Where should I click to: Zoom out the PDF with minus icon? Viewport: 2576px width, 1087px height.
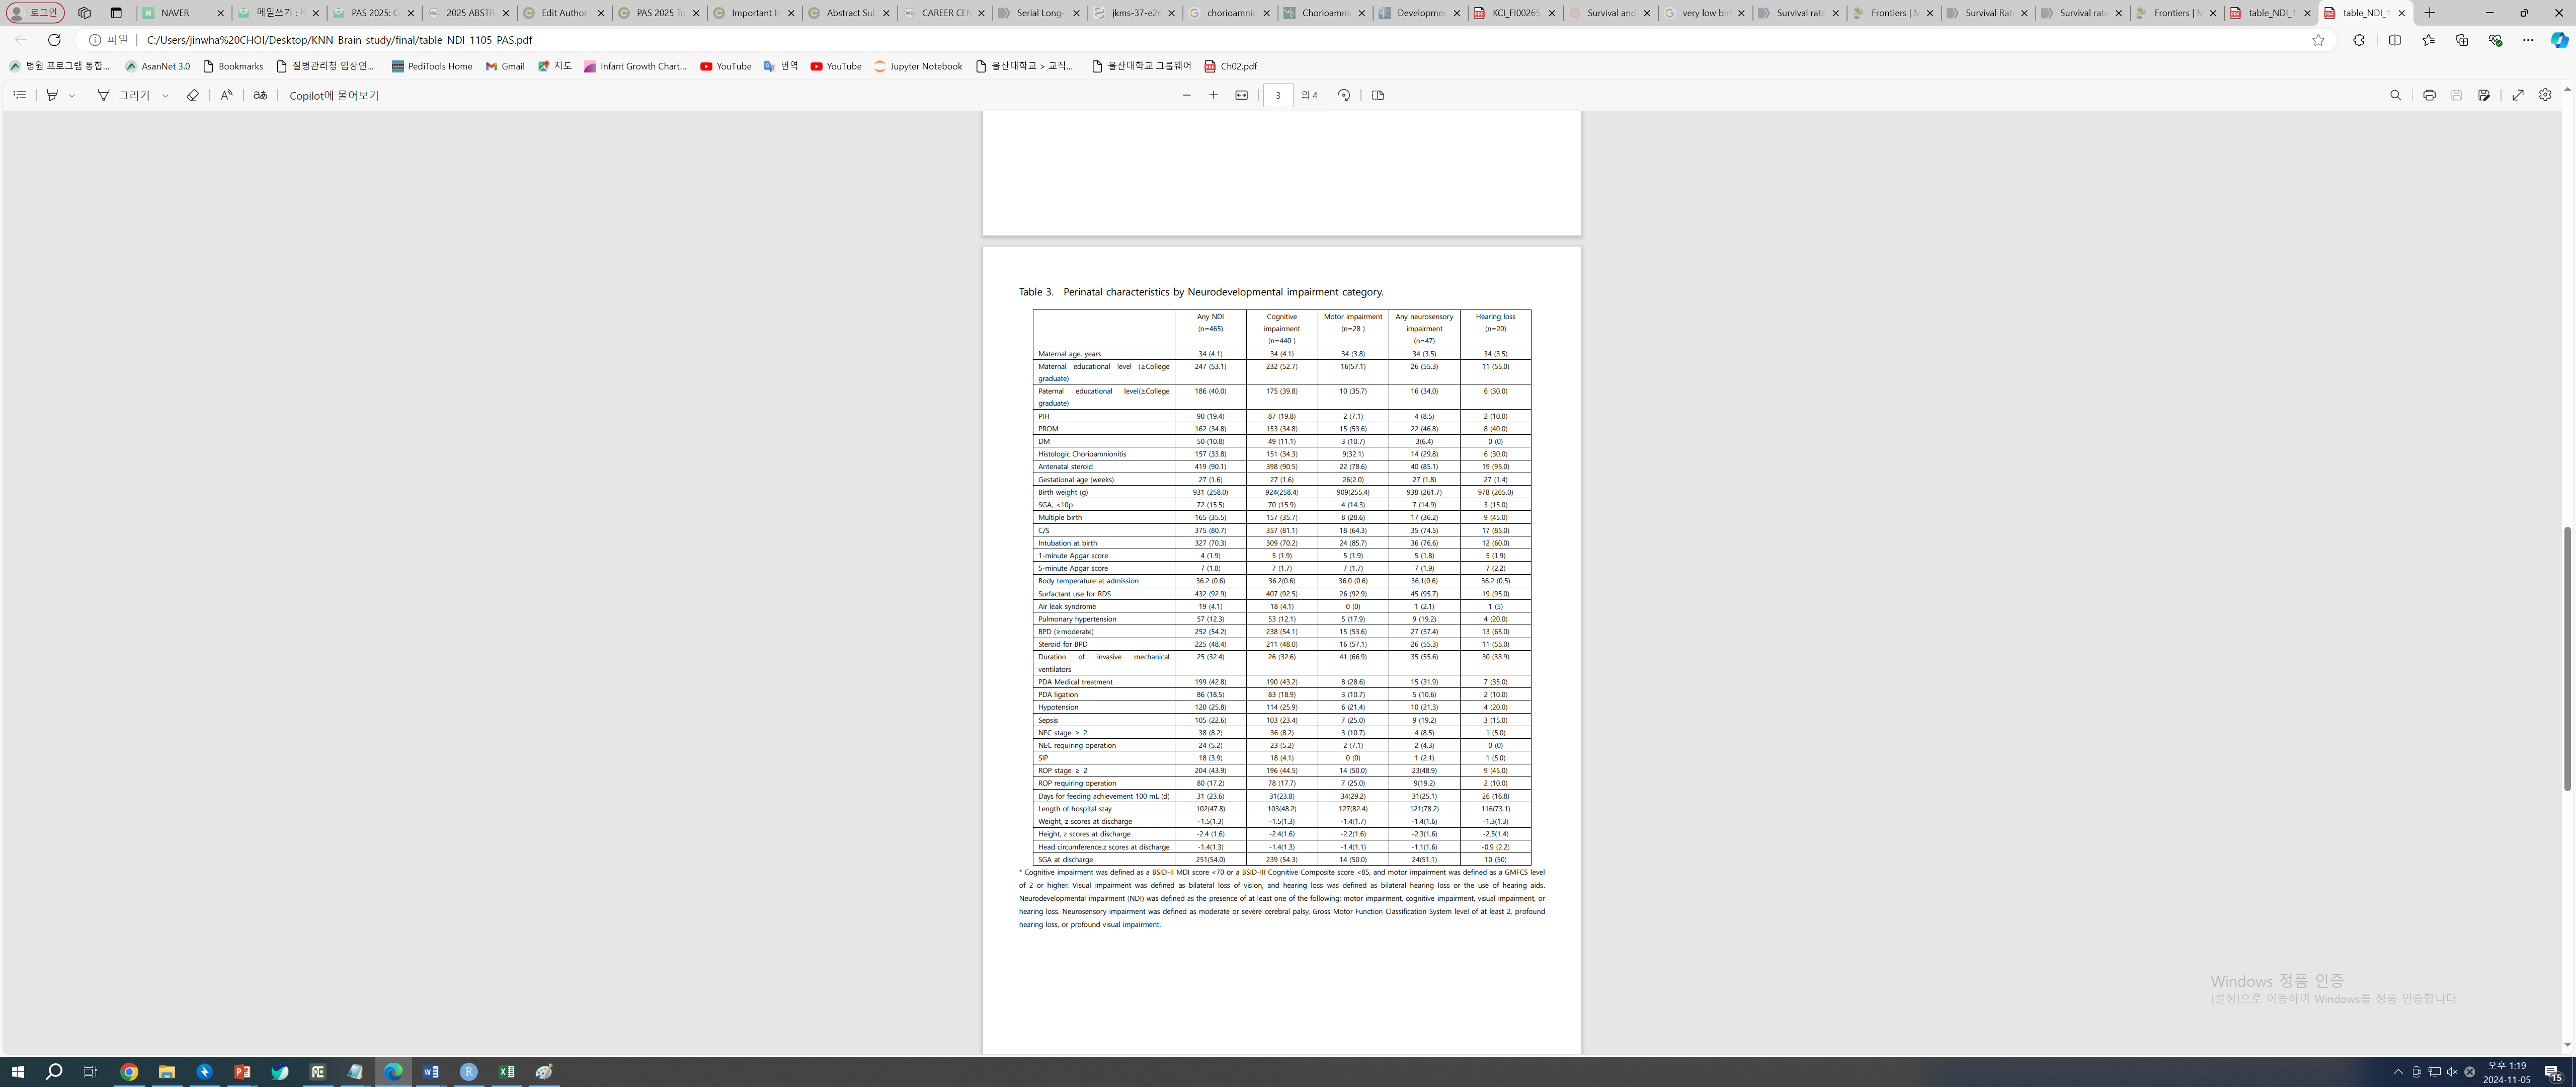[x=1187, y=95]
